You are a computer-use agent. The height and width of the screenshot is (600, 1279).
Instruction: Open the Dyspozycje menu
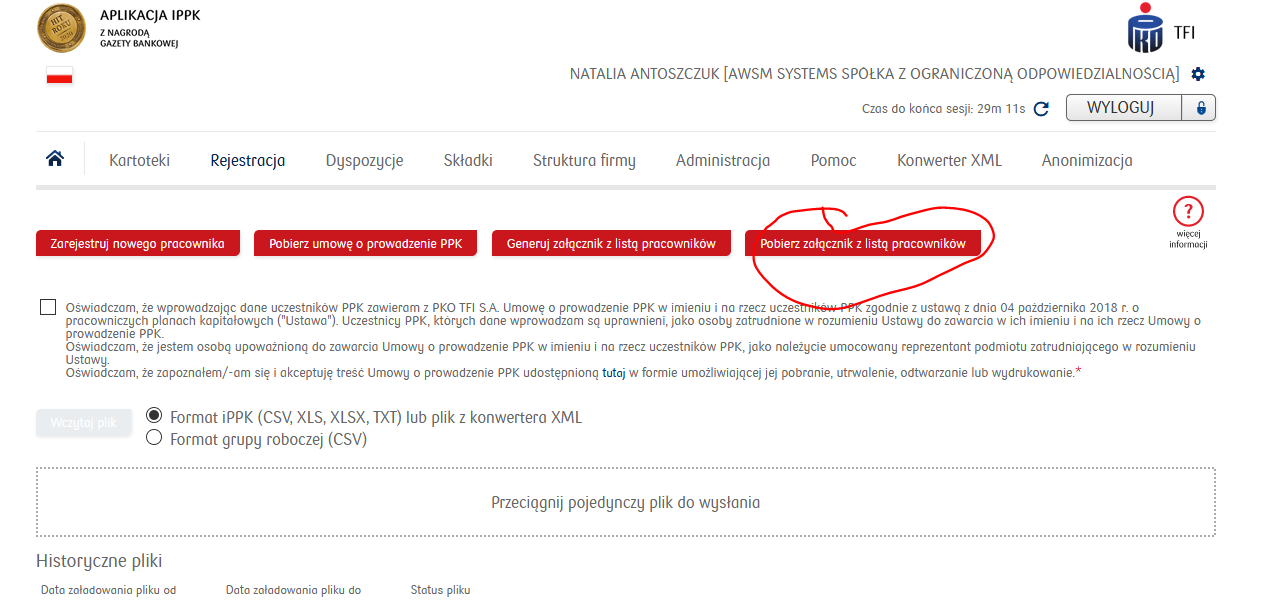click(x=364, y=160)
